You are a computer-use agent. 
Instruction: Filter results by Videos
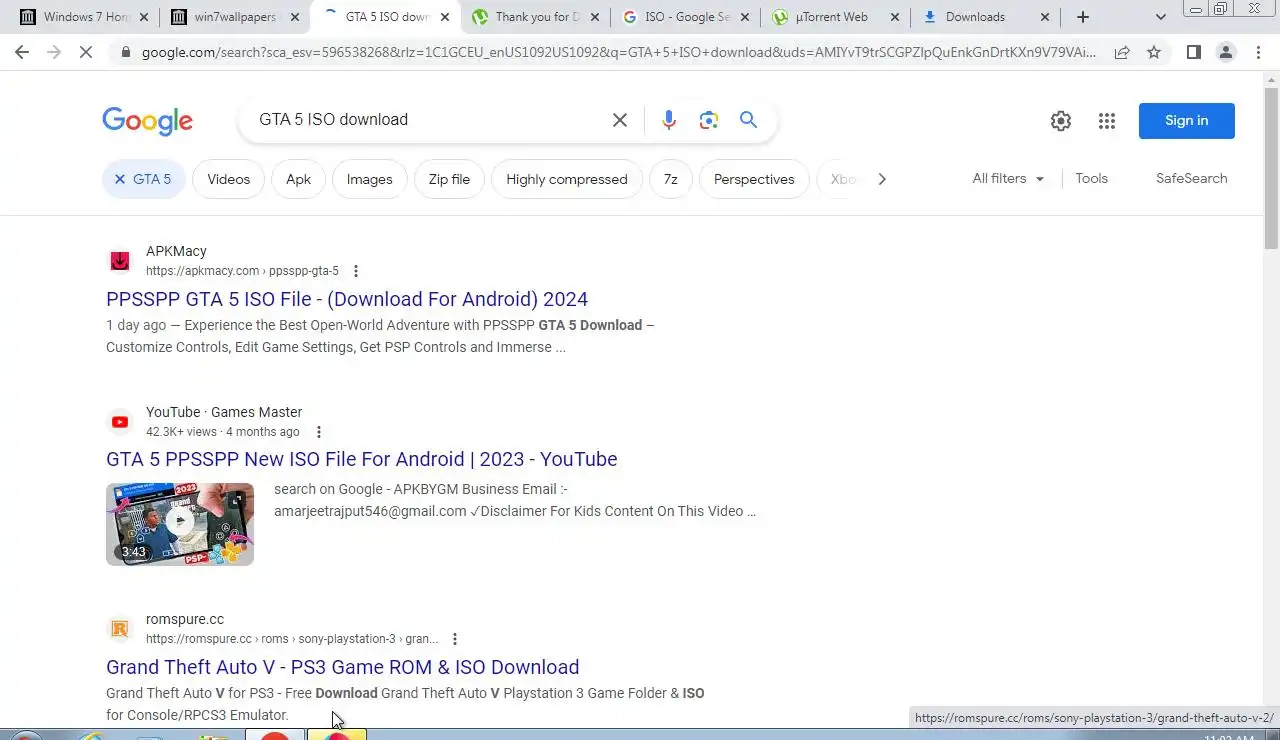click(x=228, y=179)
